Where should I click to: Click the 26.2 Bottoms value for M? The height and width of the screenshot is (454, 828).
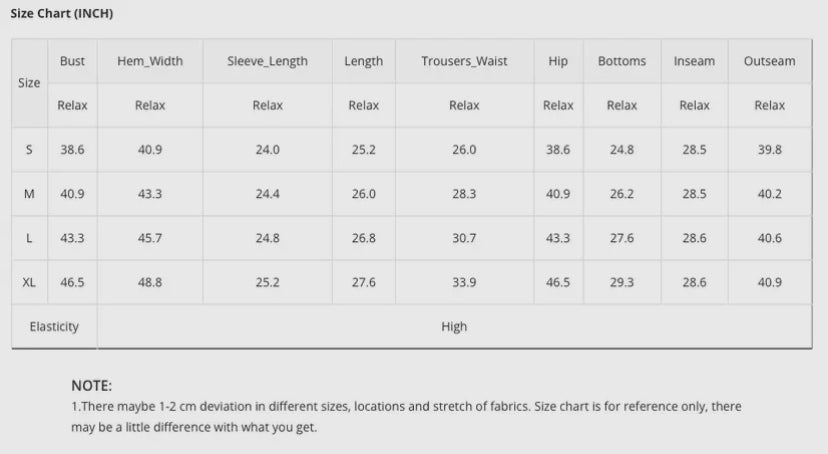coord(622,194)
